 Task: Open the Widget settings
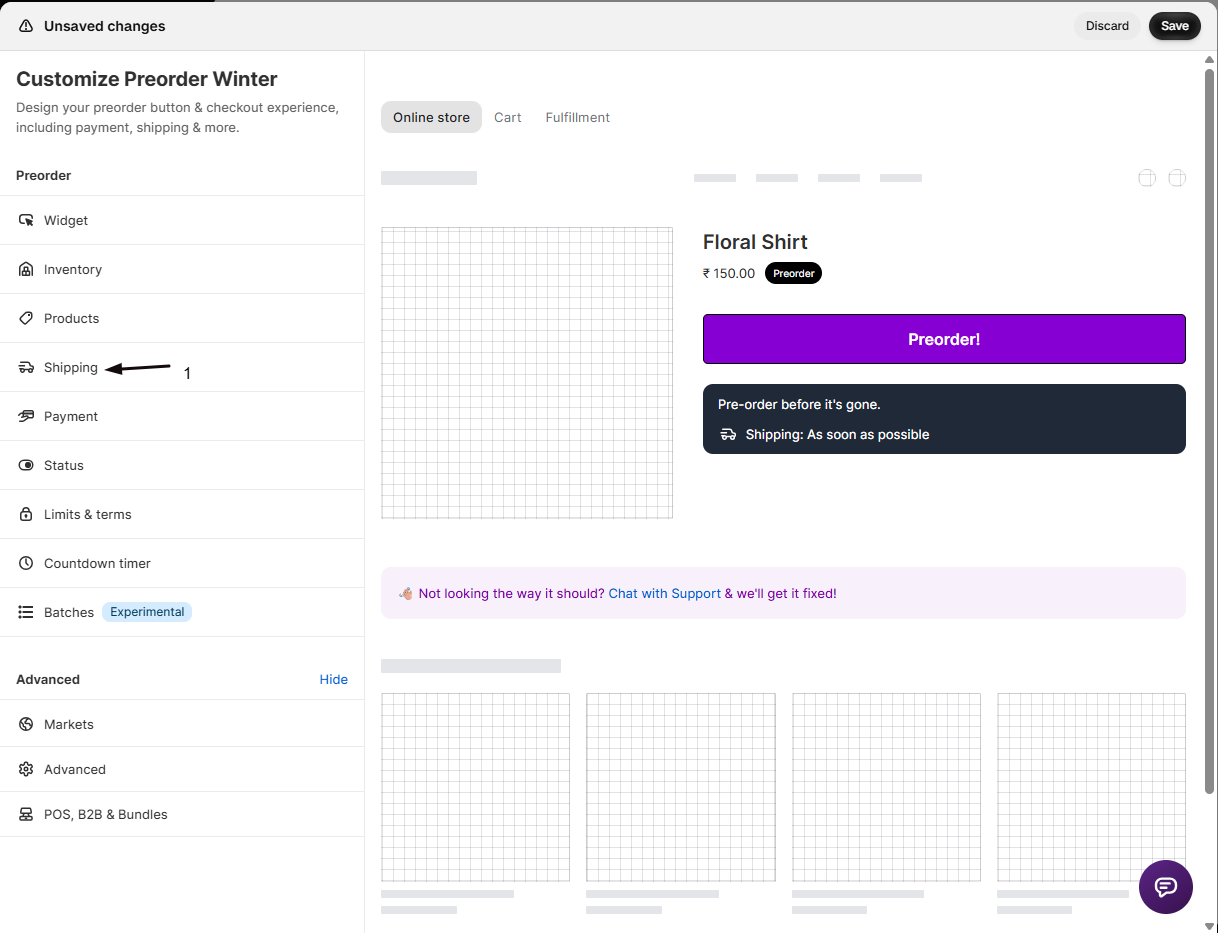coord(182,220)
